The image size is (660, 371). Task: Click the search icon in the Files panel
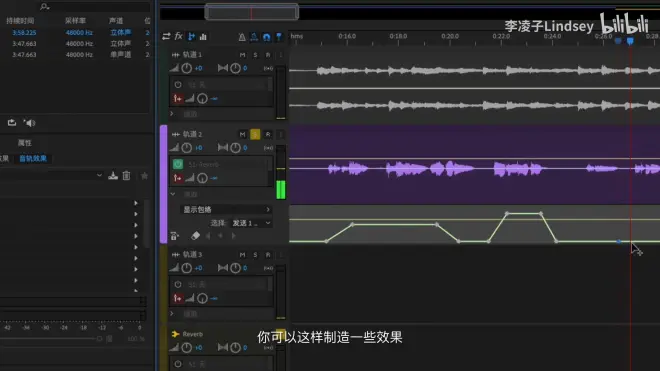pos(44,6)
